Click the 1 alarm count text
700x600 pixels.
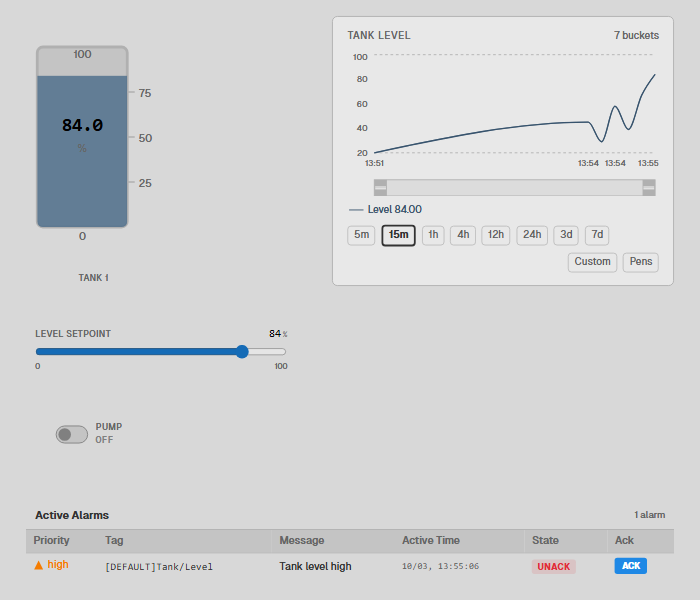coord(650,515)
